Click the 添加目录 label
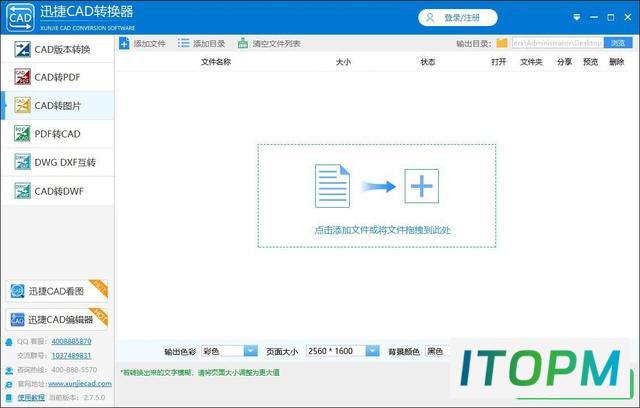The image size is (640, 408). point(209,44)
